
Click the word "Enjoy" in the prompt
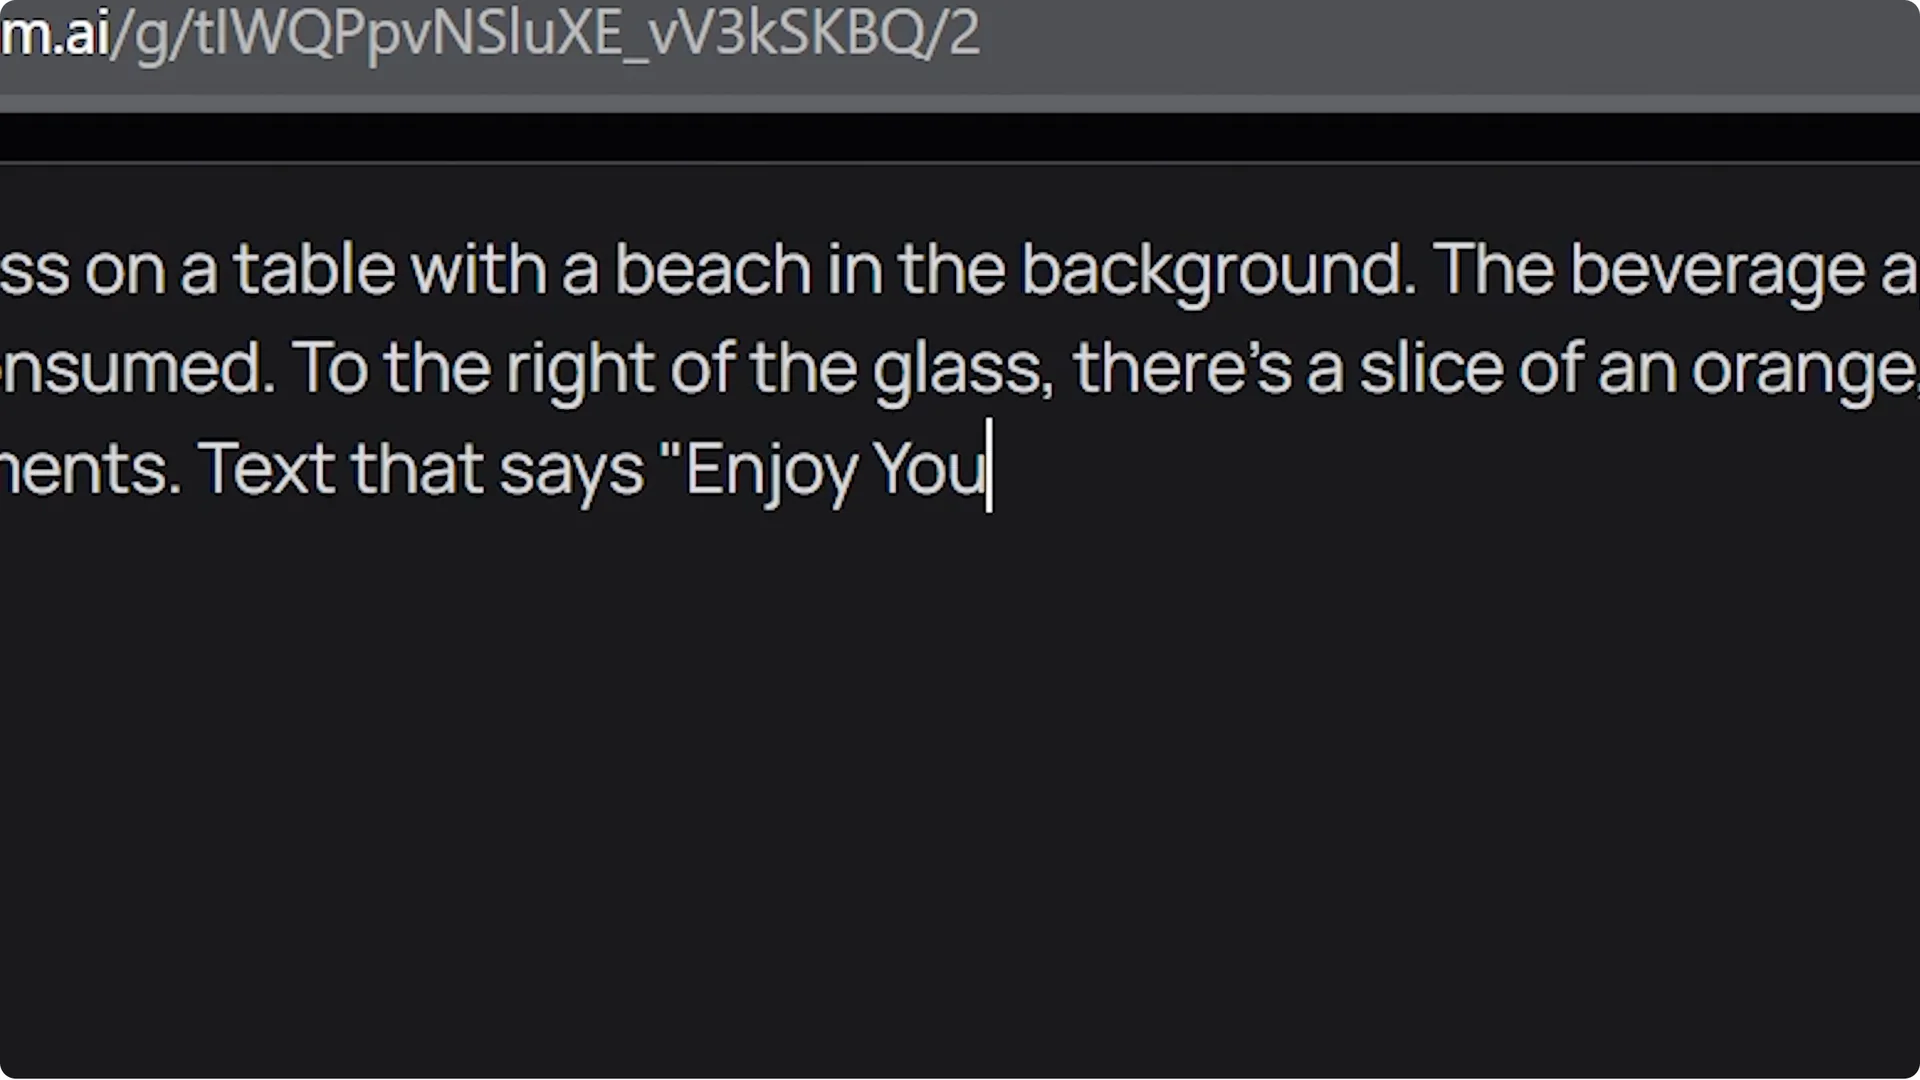[770, 468]
